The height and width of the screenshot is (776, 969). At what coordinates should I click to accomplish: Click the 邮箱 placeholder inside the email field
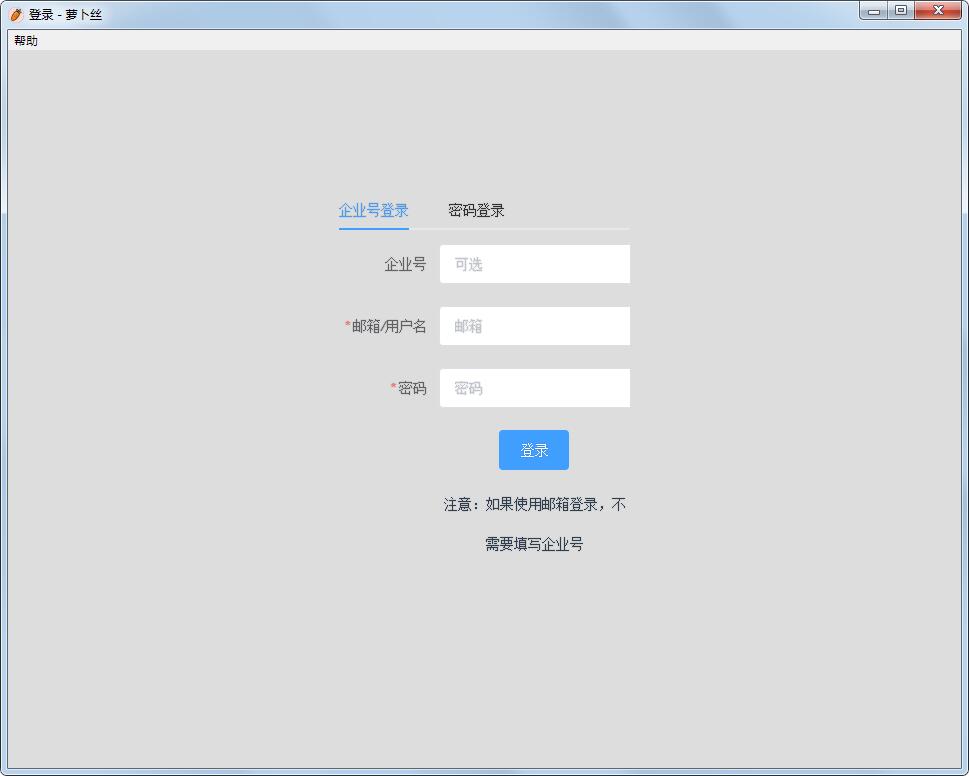click(x=470, y=325)
